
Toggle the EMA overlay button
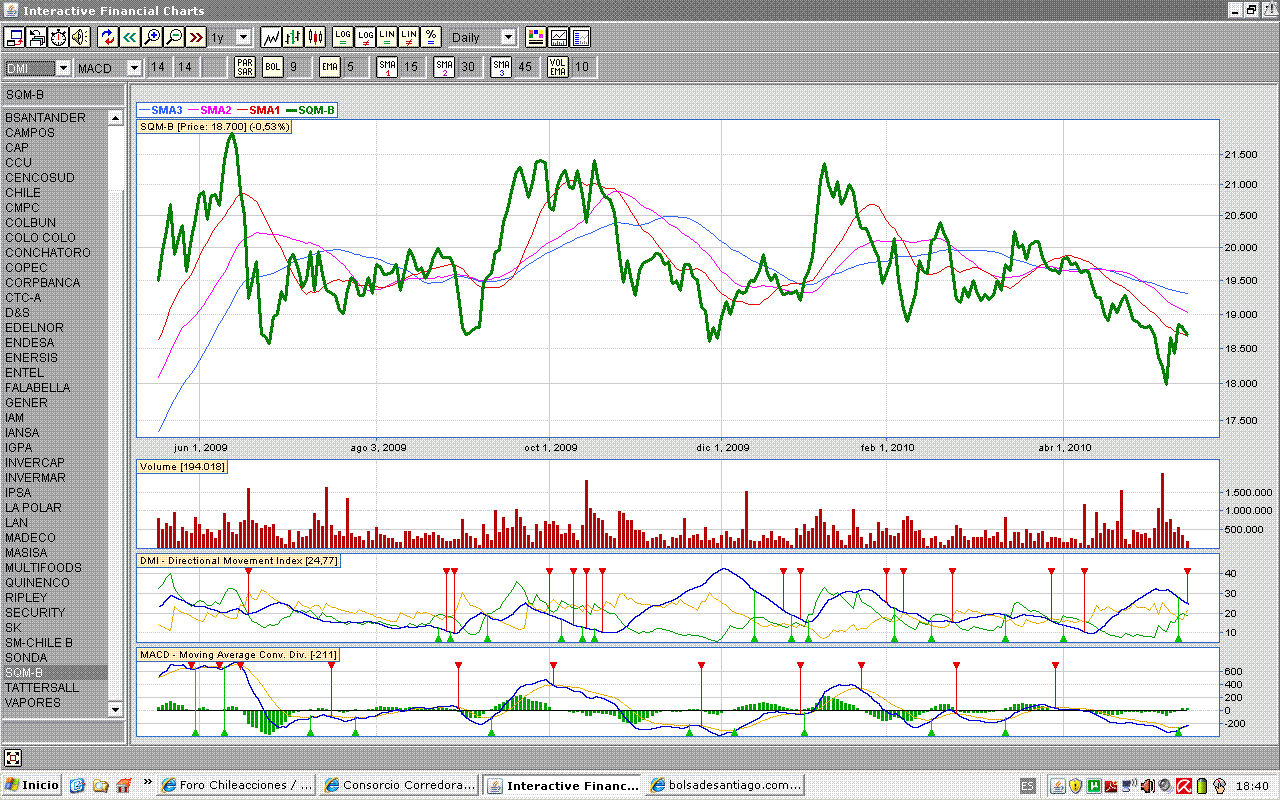tap(330, 67)
